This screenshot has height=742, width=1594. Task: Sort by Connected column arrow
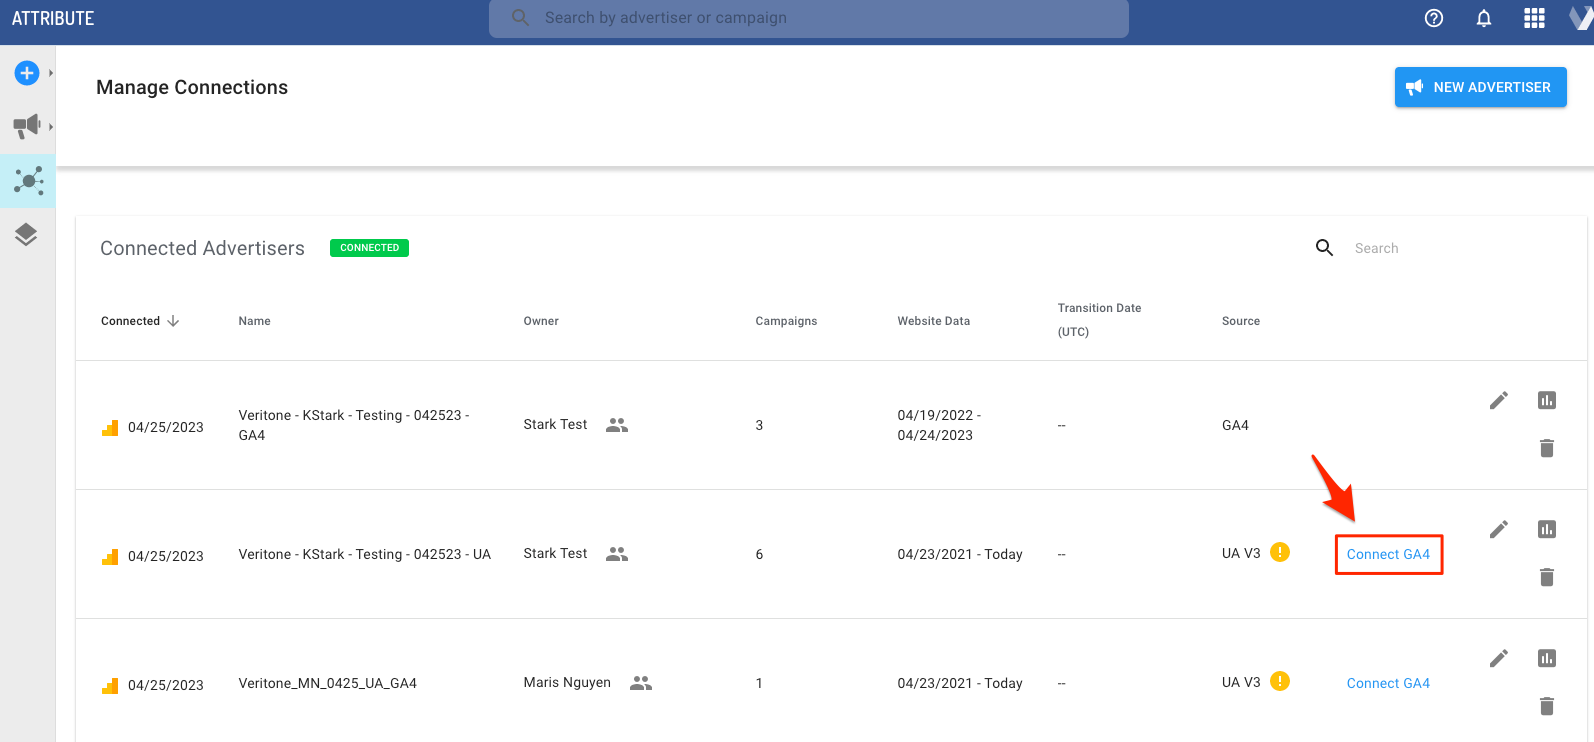point(173,321)
